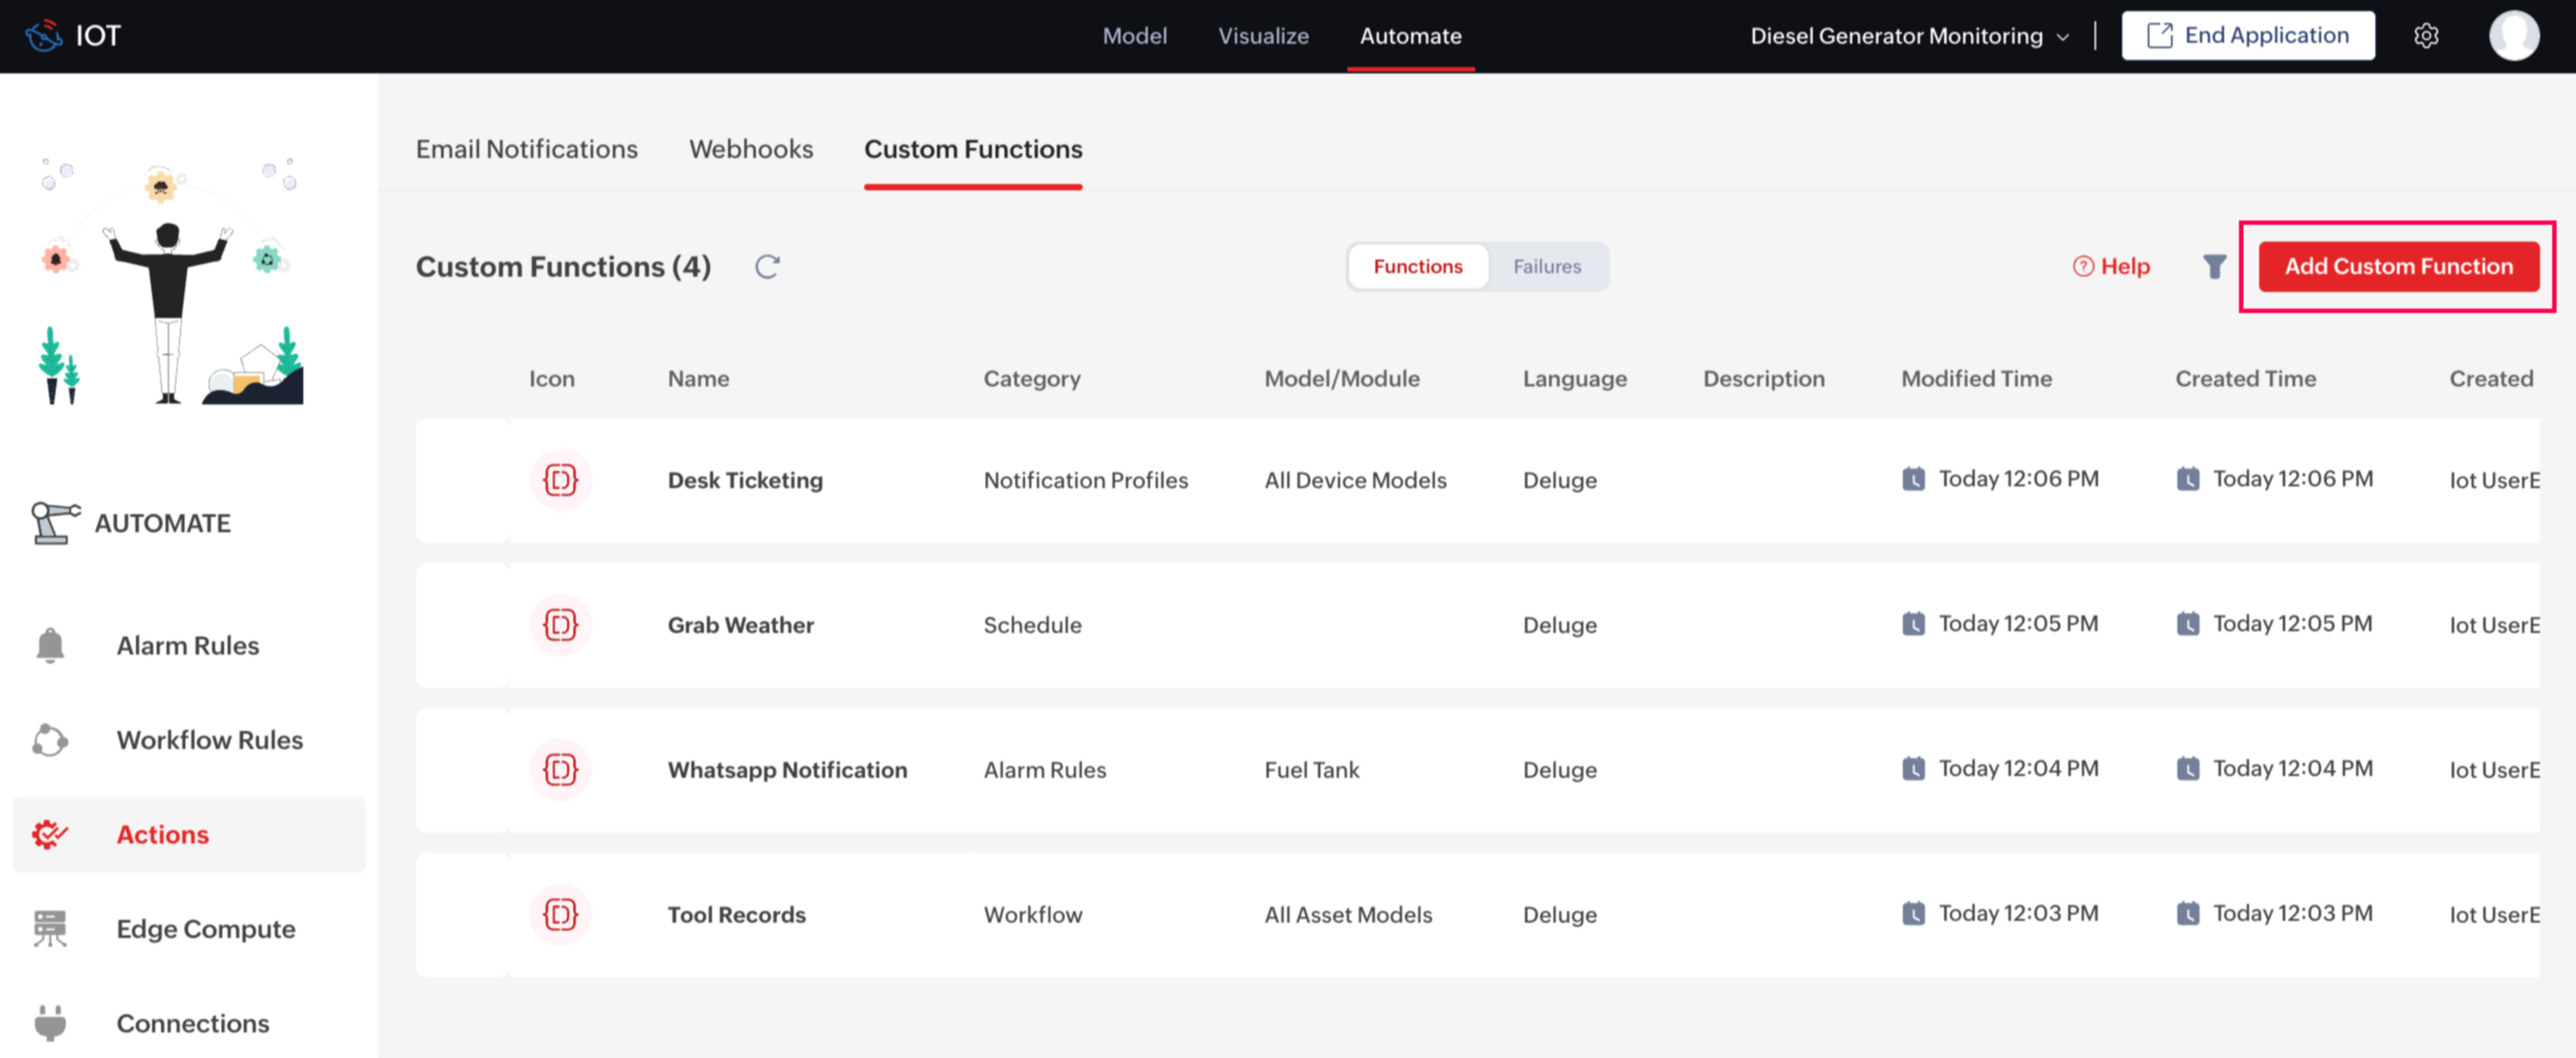
Task: Expand Diesel Generator Monitoring application dropdown
Action: (1909, 36)
